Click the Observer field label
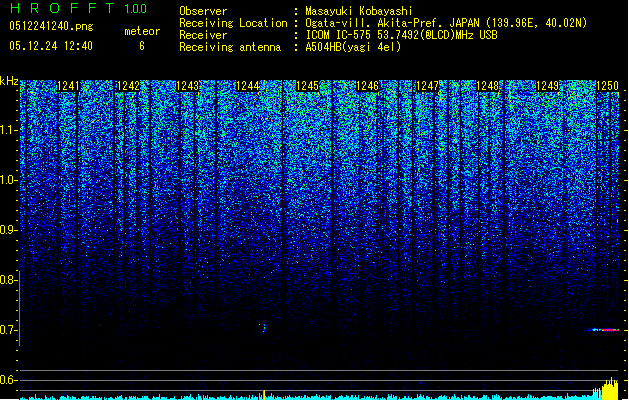Viewport: 629px width, 400px height. click(x=203, y=11)
